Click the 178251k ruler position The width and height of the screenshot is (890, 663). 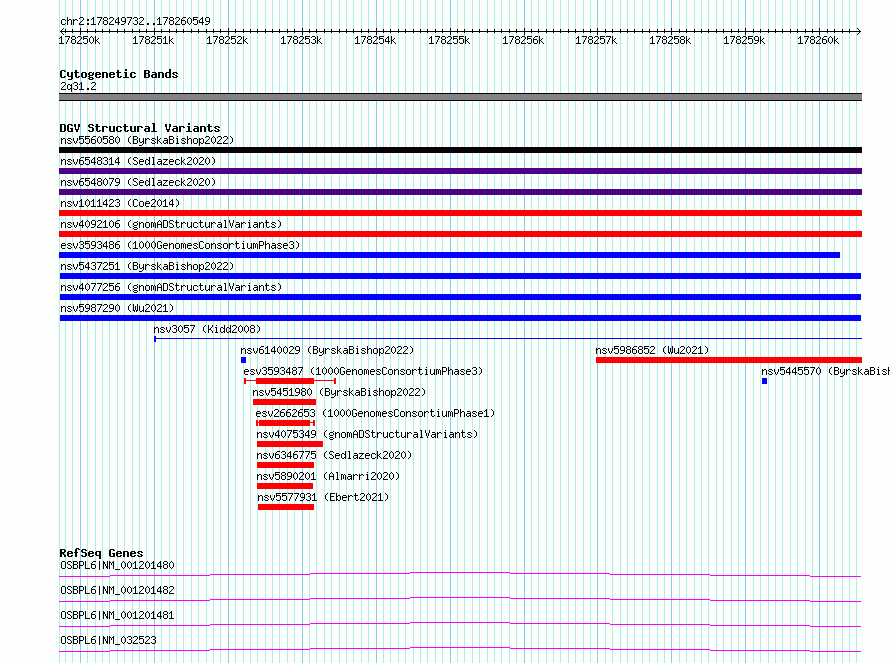click(153, 40)
